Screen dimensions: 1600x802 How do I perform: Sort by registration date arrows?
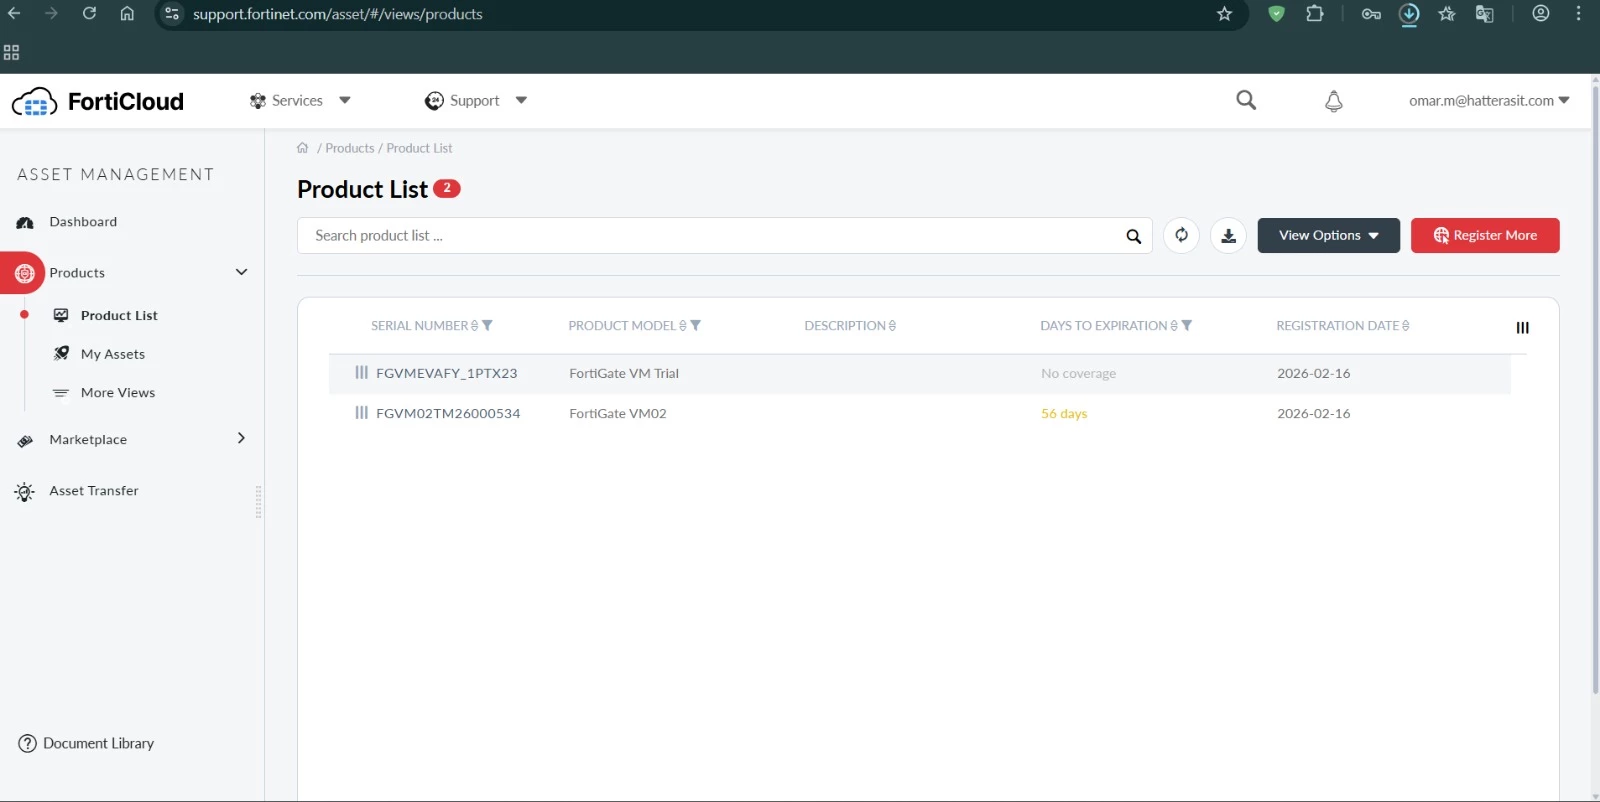(x=1405, y=326)
